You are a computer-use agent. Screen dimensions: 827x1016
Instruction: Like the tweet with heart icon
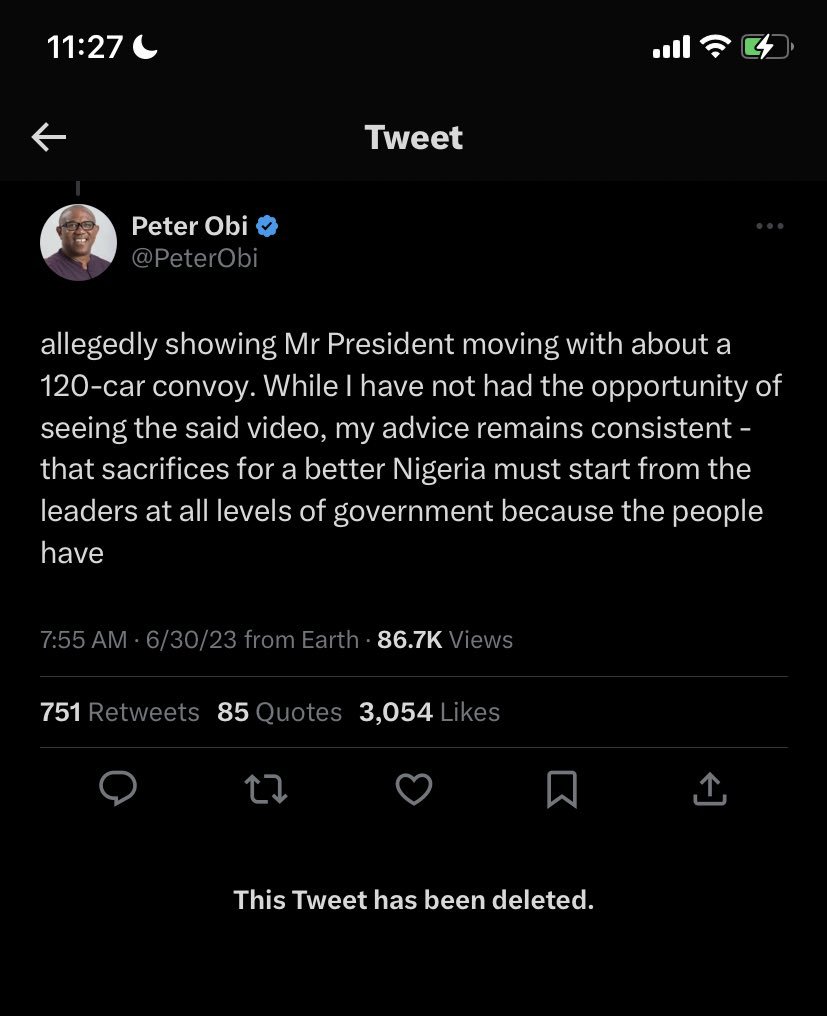(413, 791)
